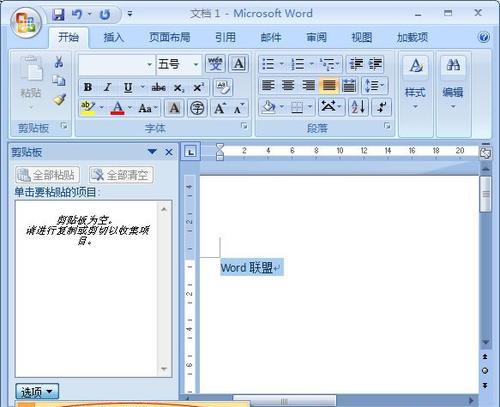Toggle Justify paragraph alignment
This screenshot has height=407, width=500.
point(329,86)
